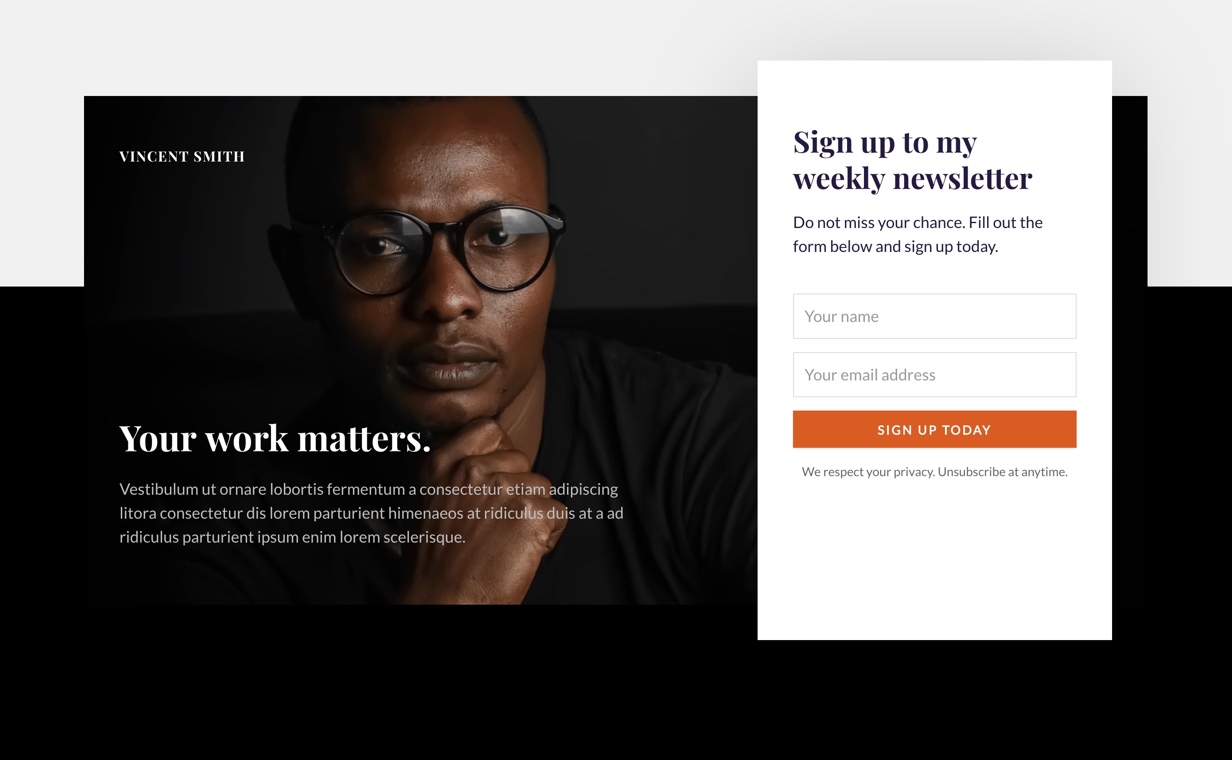Submit with the SIGN UP TODAY button
1232x760 pixels.
coord(934,429)
